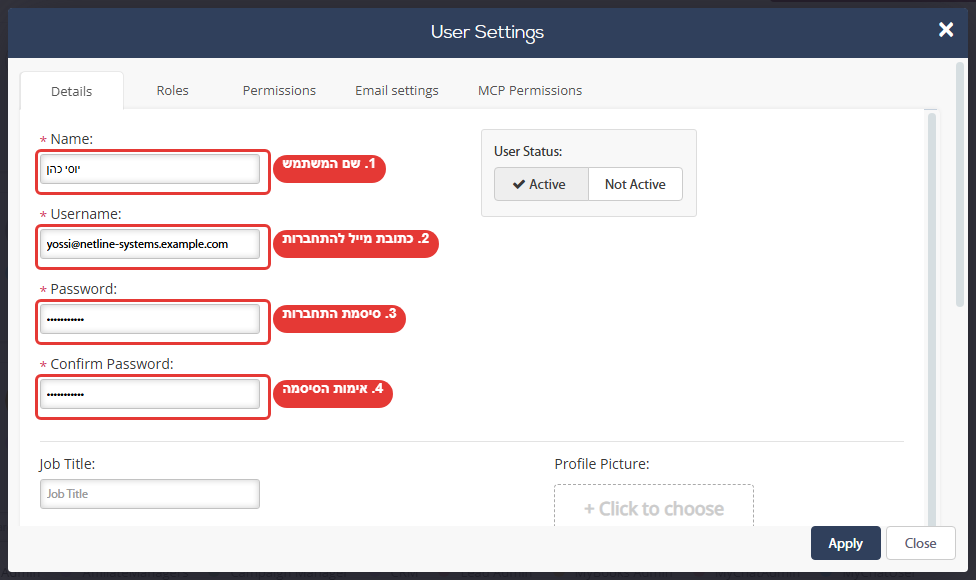Click the User Status label

[x=528, y=151]
